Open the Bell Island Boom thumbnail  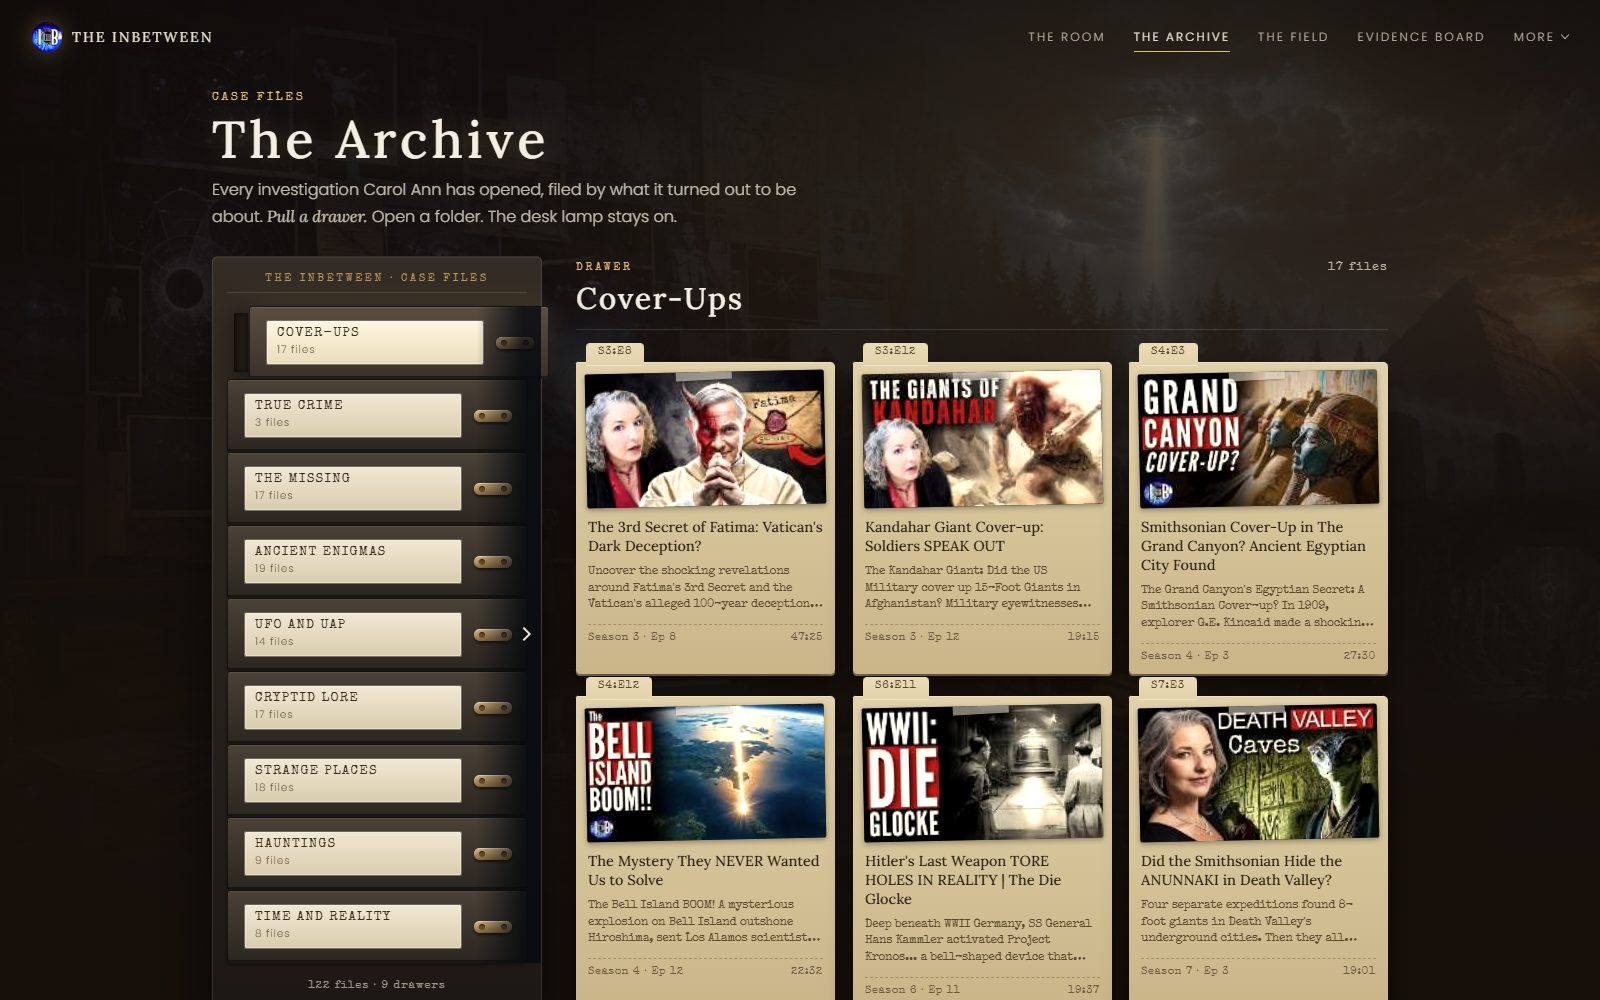(705, 772)
